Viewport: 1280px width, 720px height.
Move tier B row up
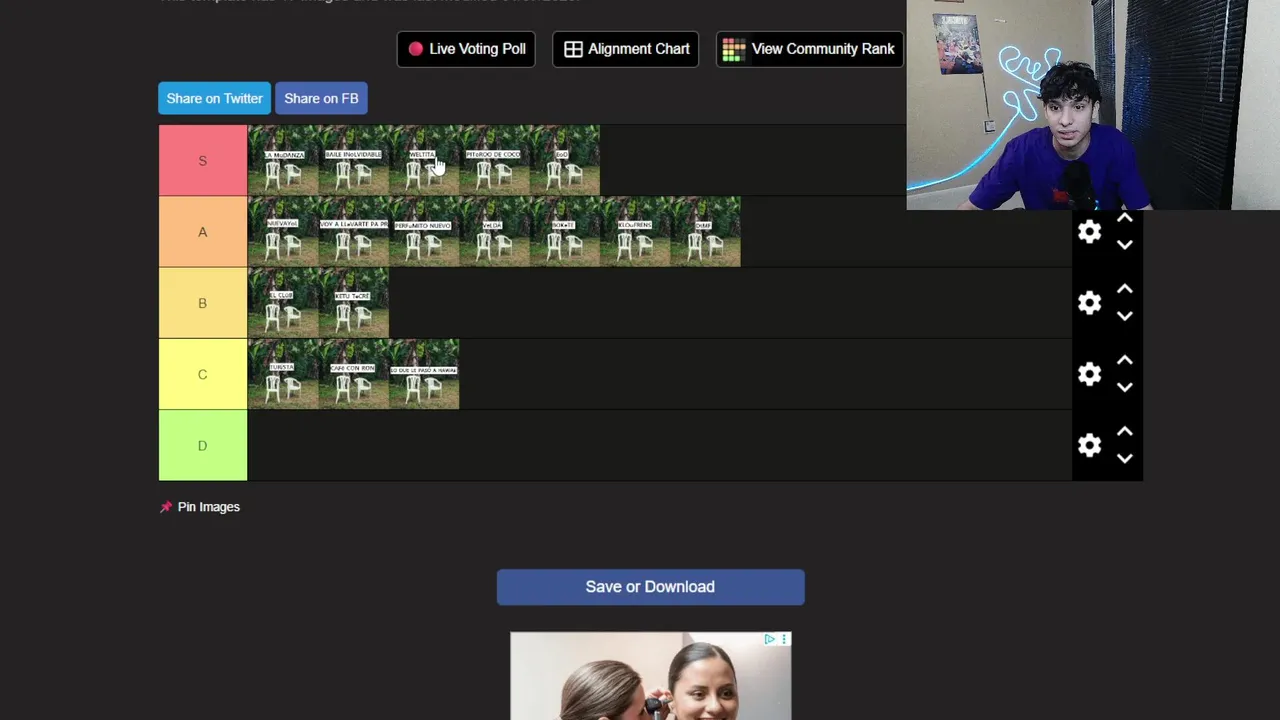point(1124,289)
